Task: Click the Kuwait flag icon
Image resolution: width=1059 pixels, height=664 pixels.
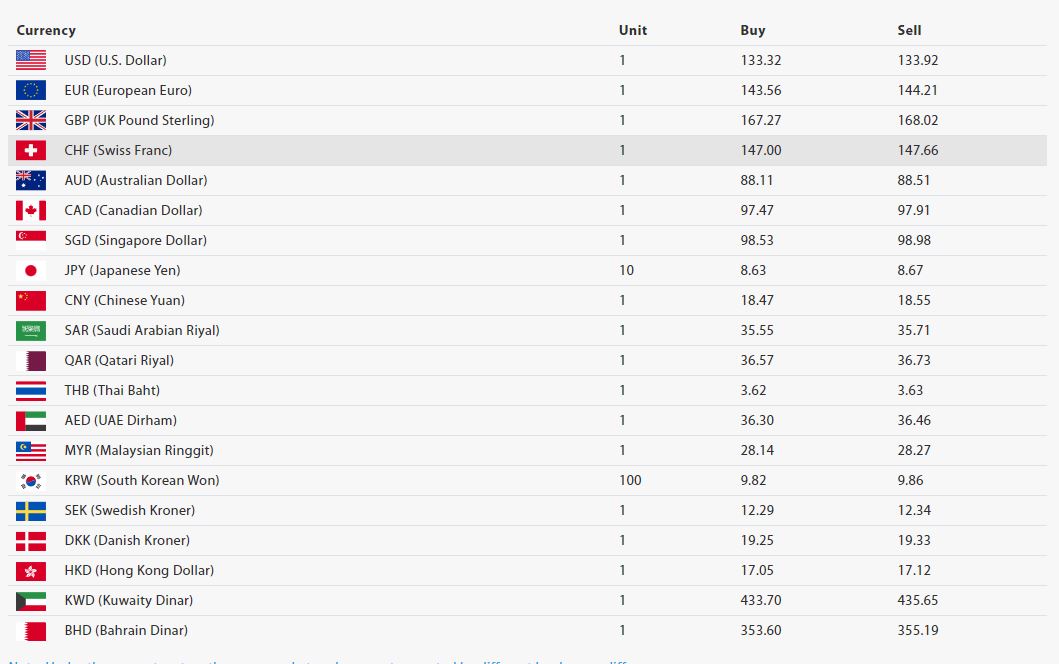Action: [x=31, y=600]
